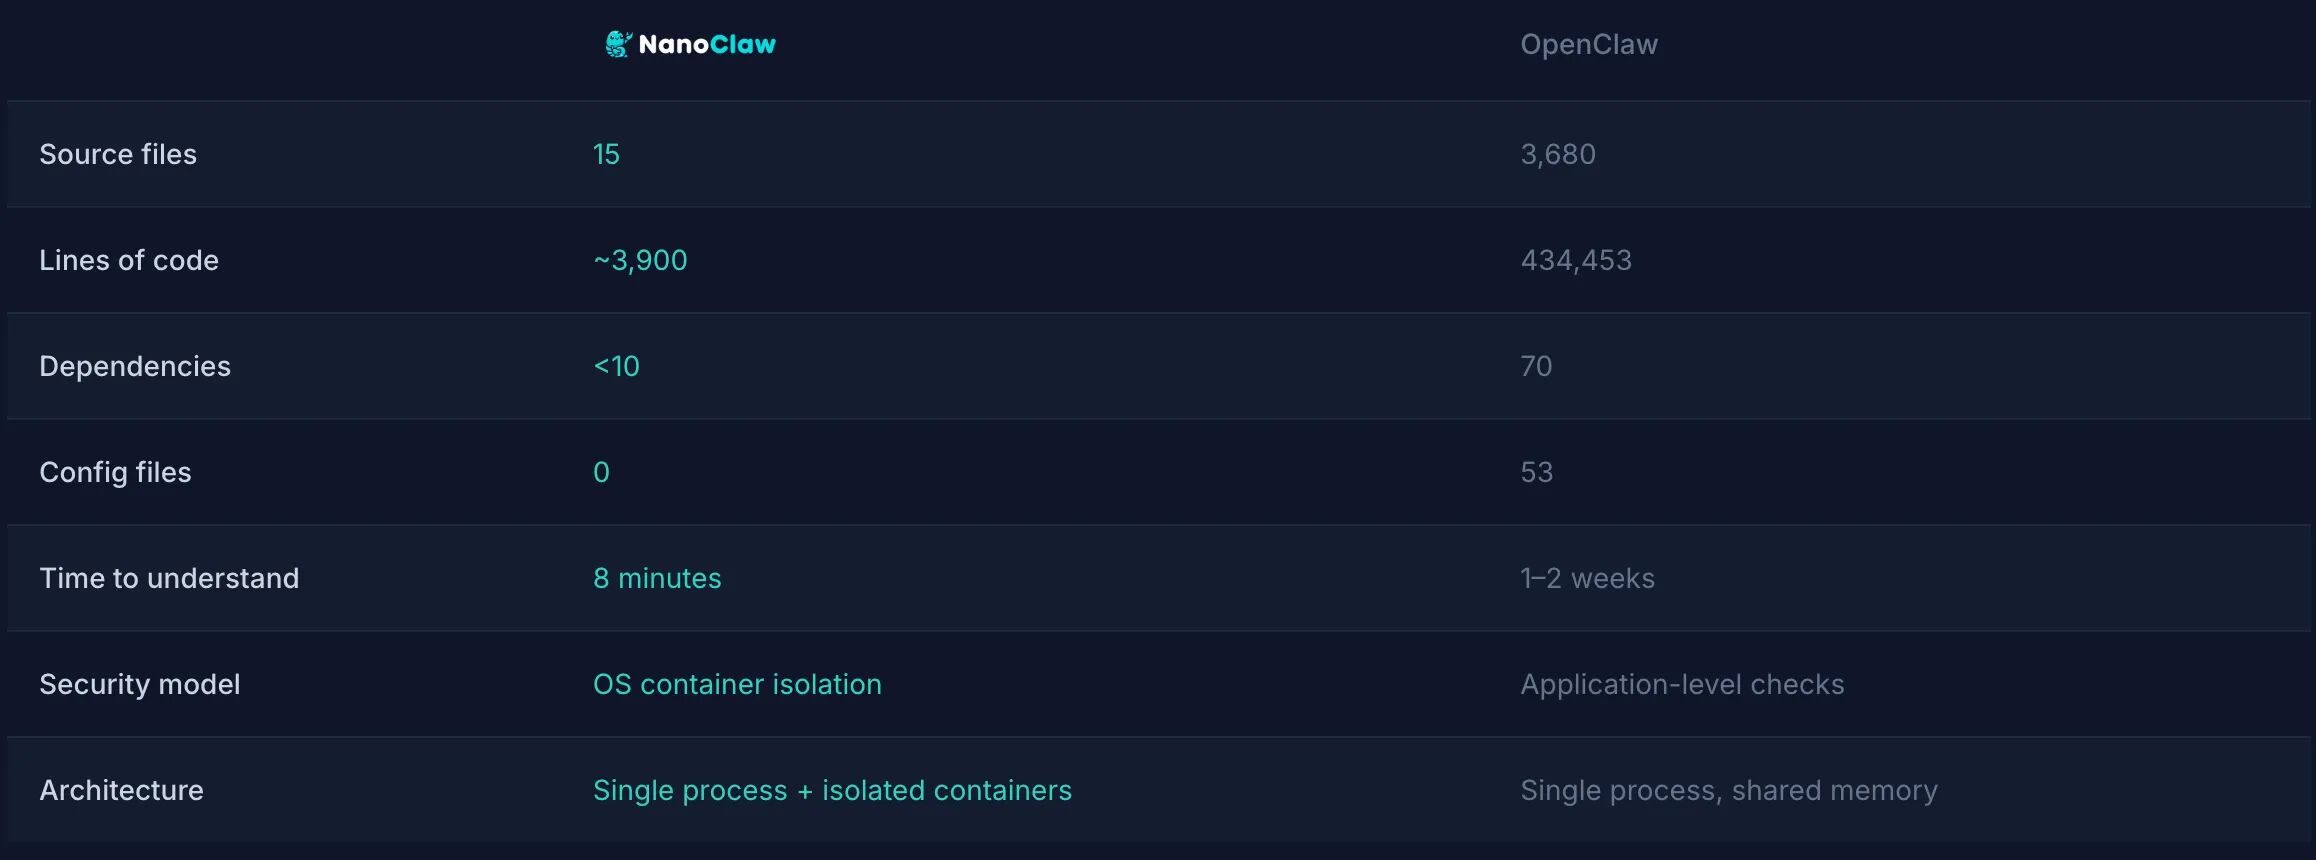Click the "Application-level checks" text
Screen dimensions: 2316x860
coord(1682,684)
